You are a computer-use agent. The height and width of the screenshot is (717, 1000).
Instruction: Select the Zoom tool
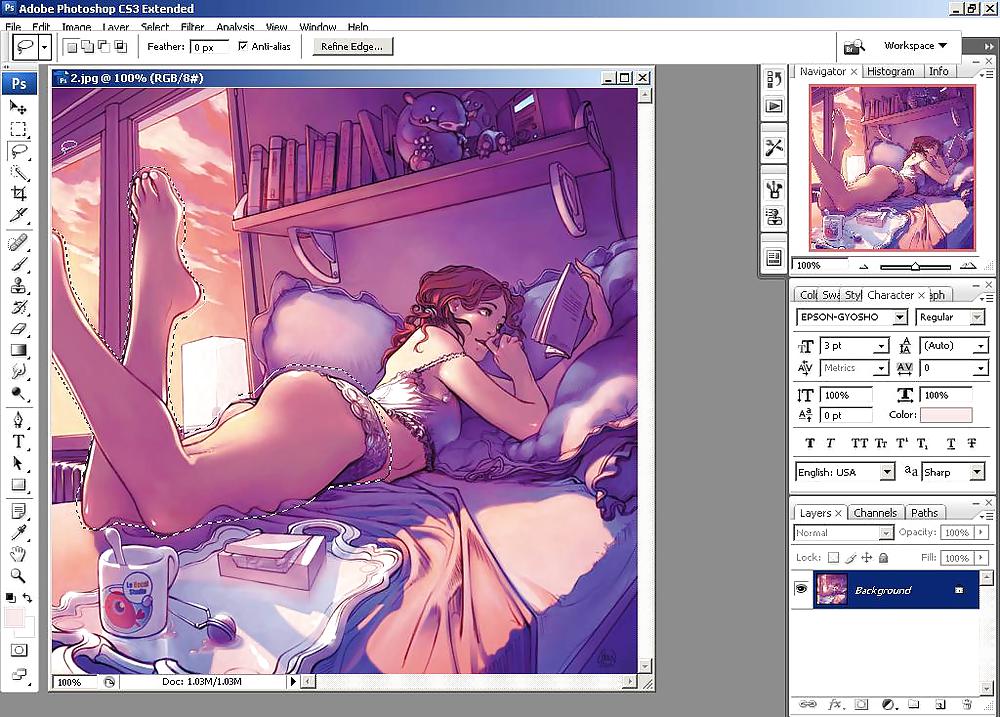pyautogui.click(x=18, y=576)
